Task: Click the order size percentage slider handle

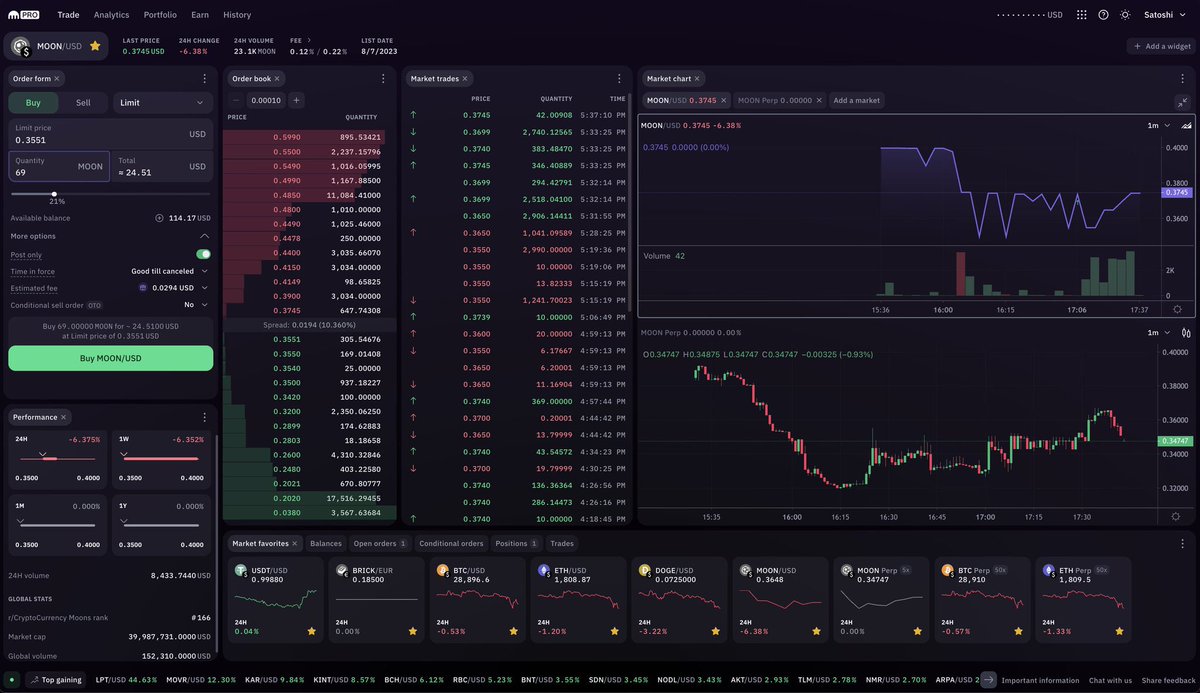Action: pyautogui.click(x=54, y=194)
